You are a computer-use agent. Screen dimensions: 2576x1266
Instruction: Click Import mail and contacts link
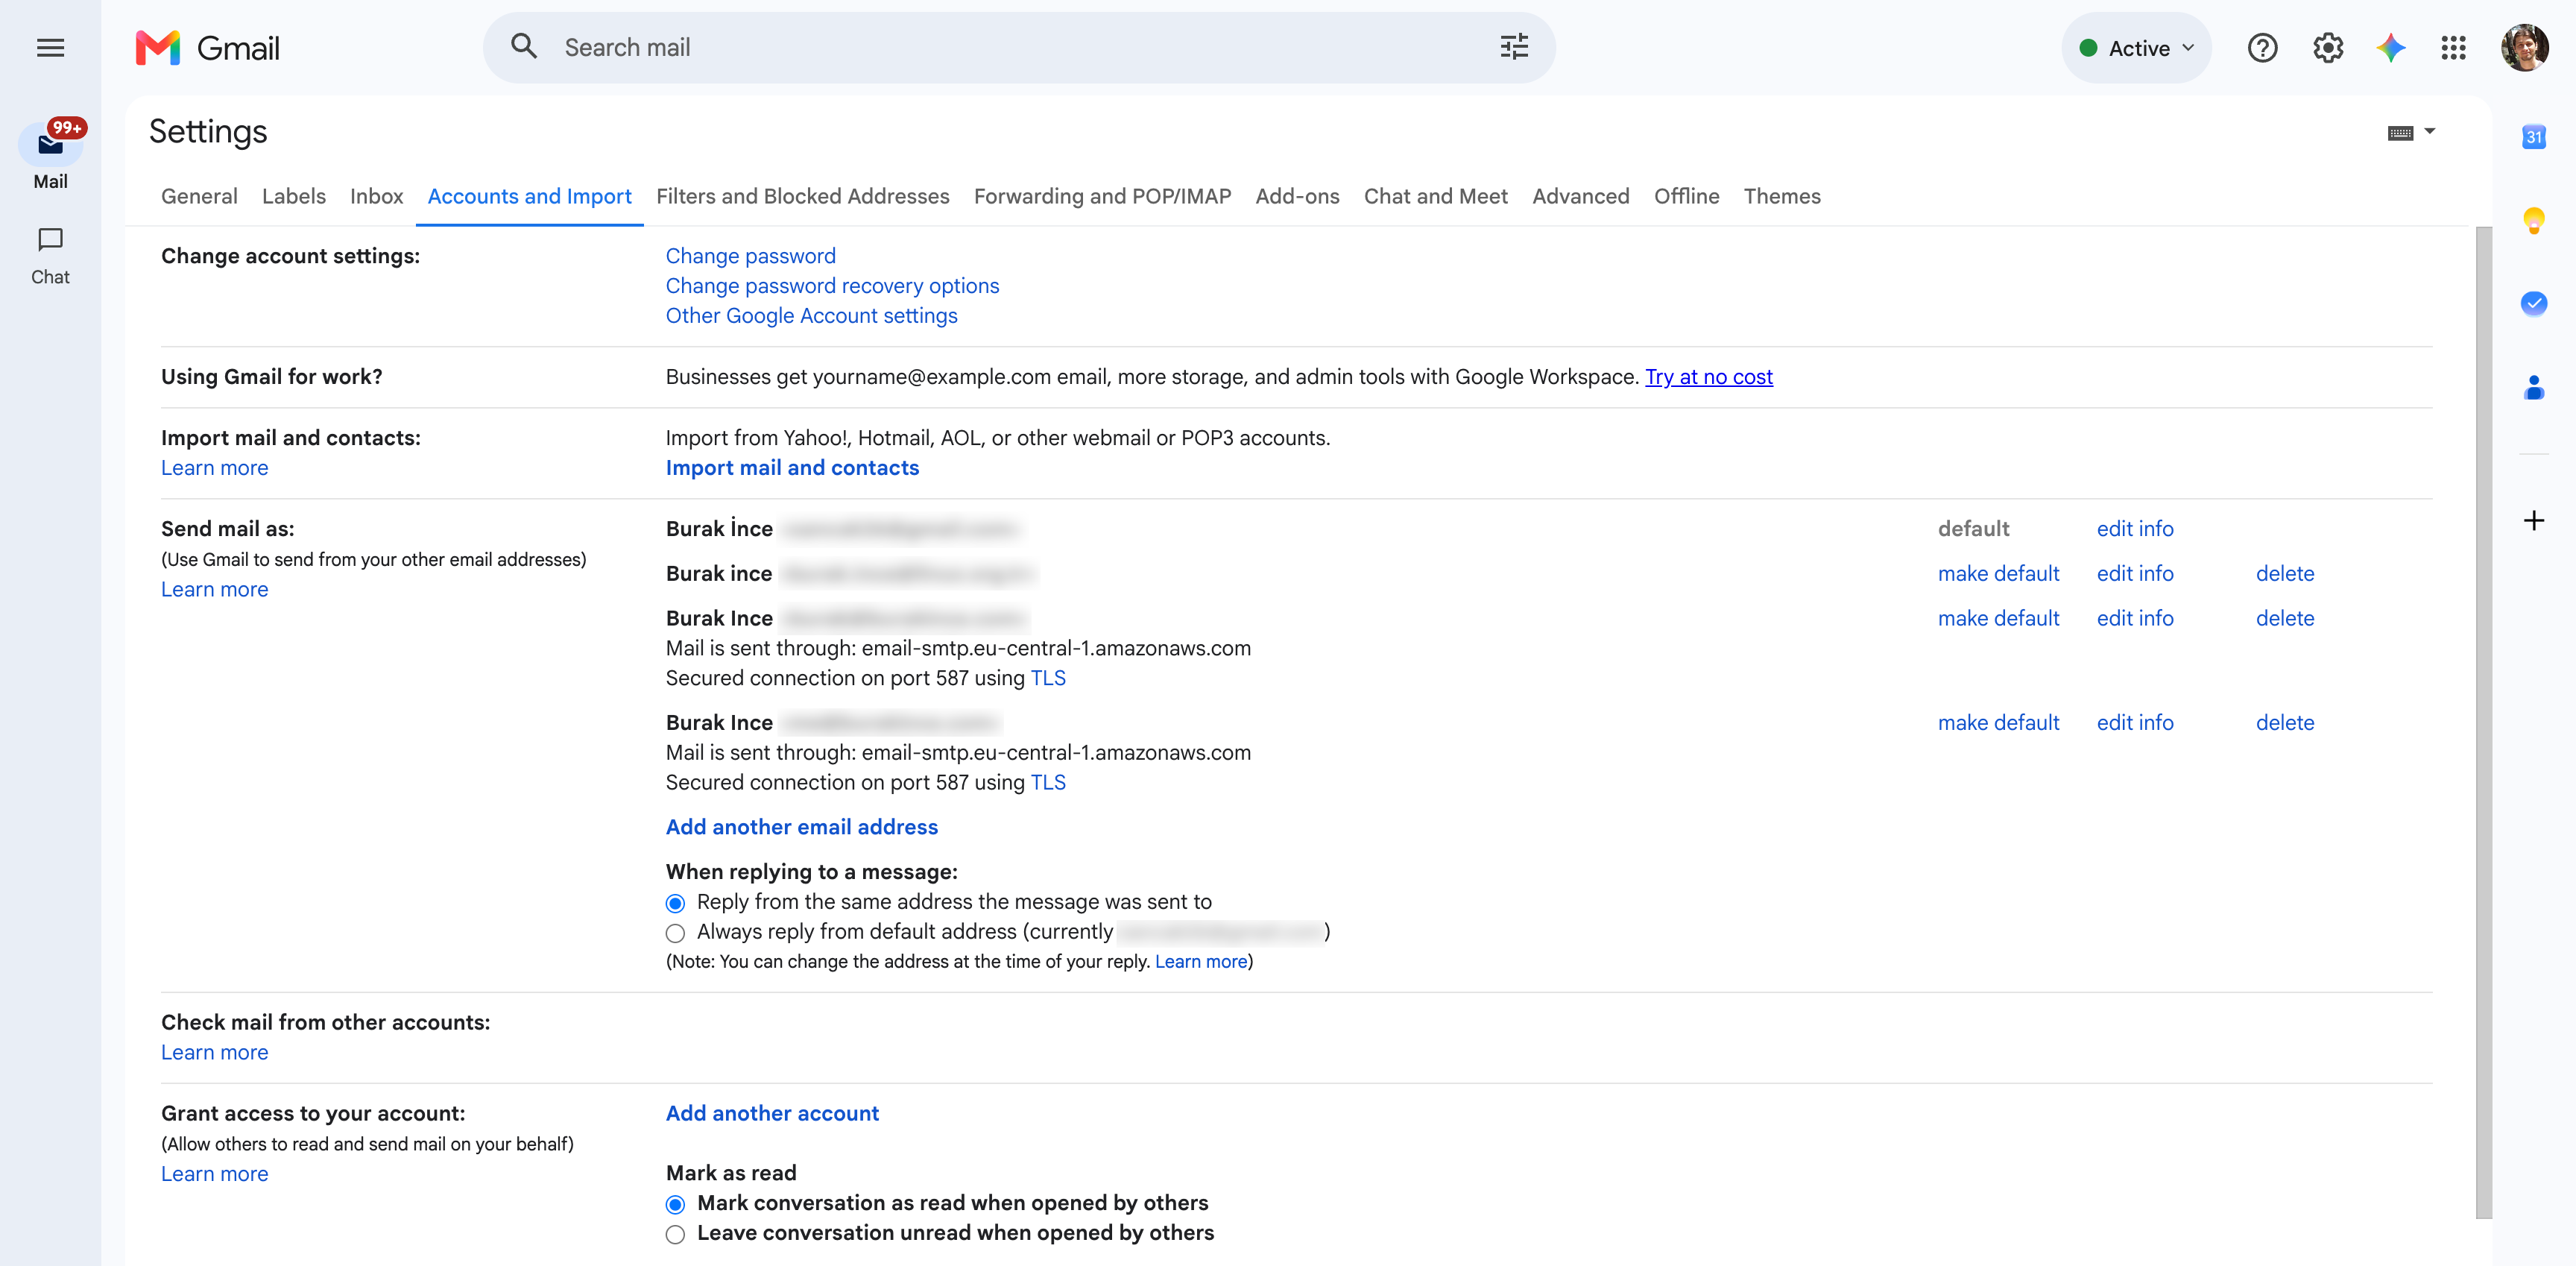(792, 468)
